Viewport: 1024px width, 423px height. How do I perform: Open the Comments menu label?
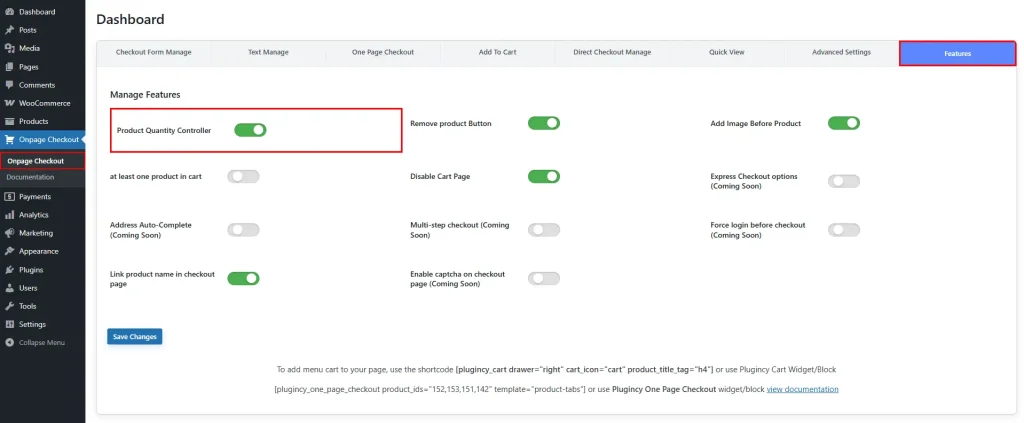coord(37,85)
